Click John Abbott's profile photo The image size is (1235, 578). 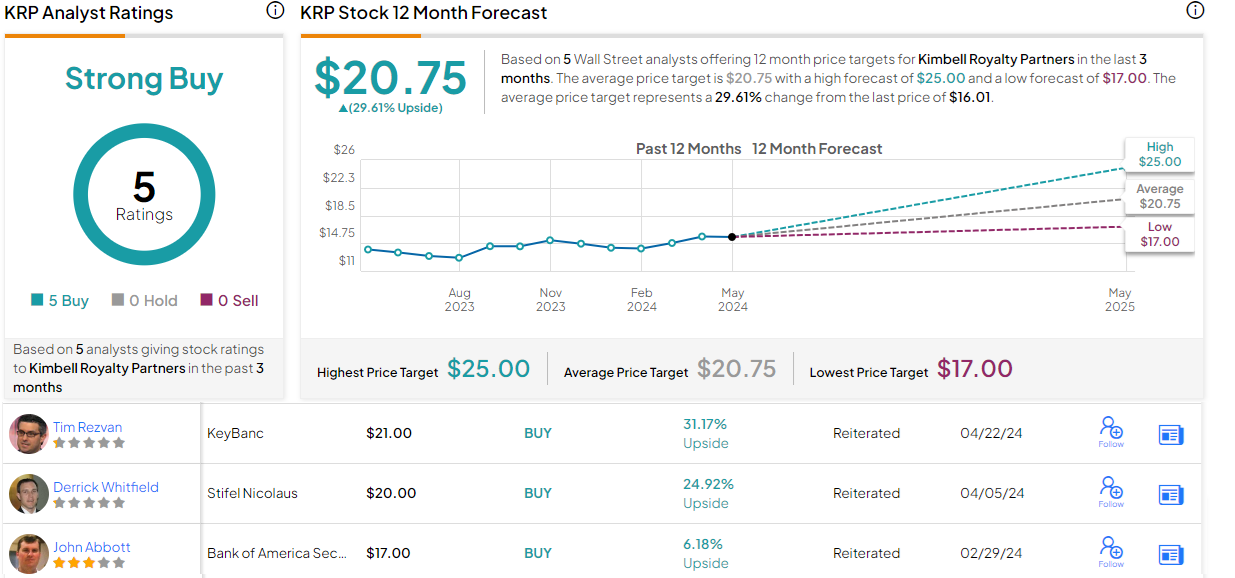(x=29, y=554)
